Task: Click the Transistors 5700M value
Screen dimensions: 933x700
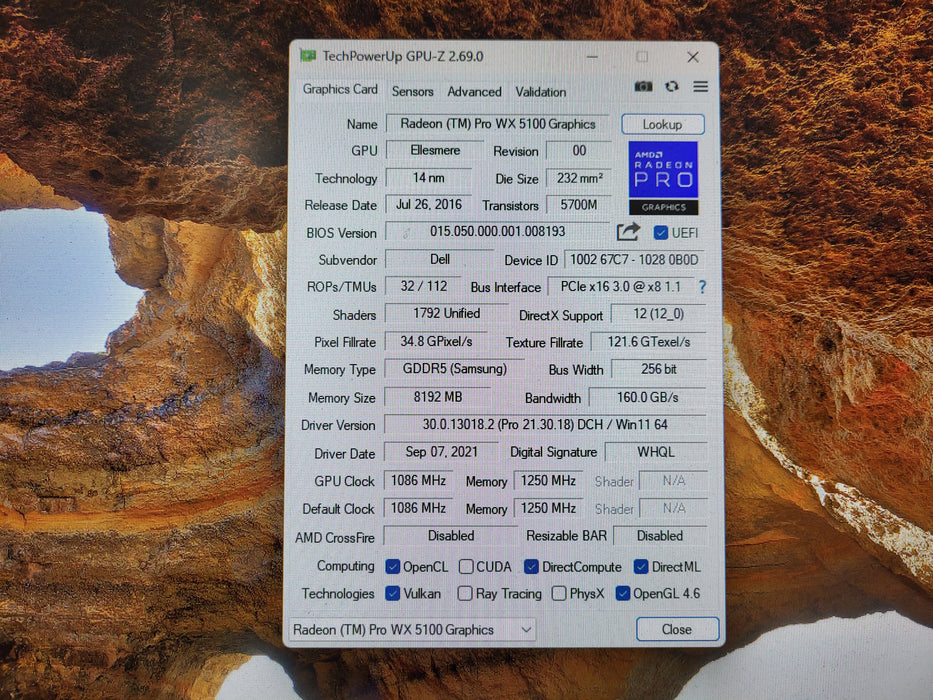Action: click(579, 205)
